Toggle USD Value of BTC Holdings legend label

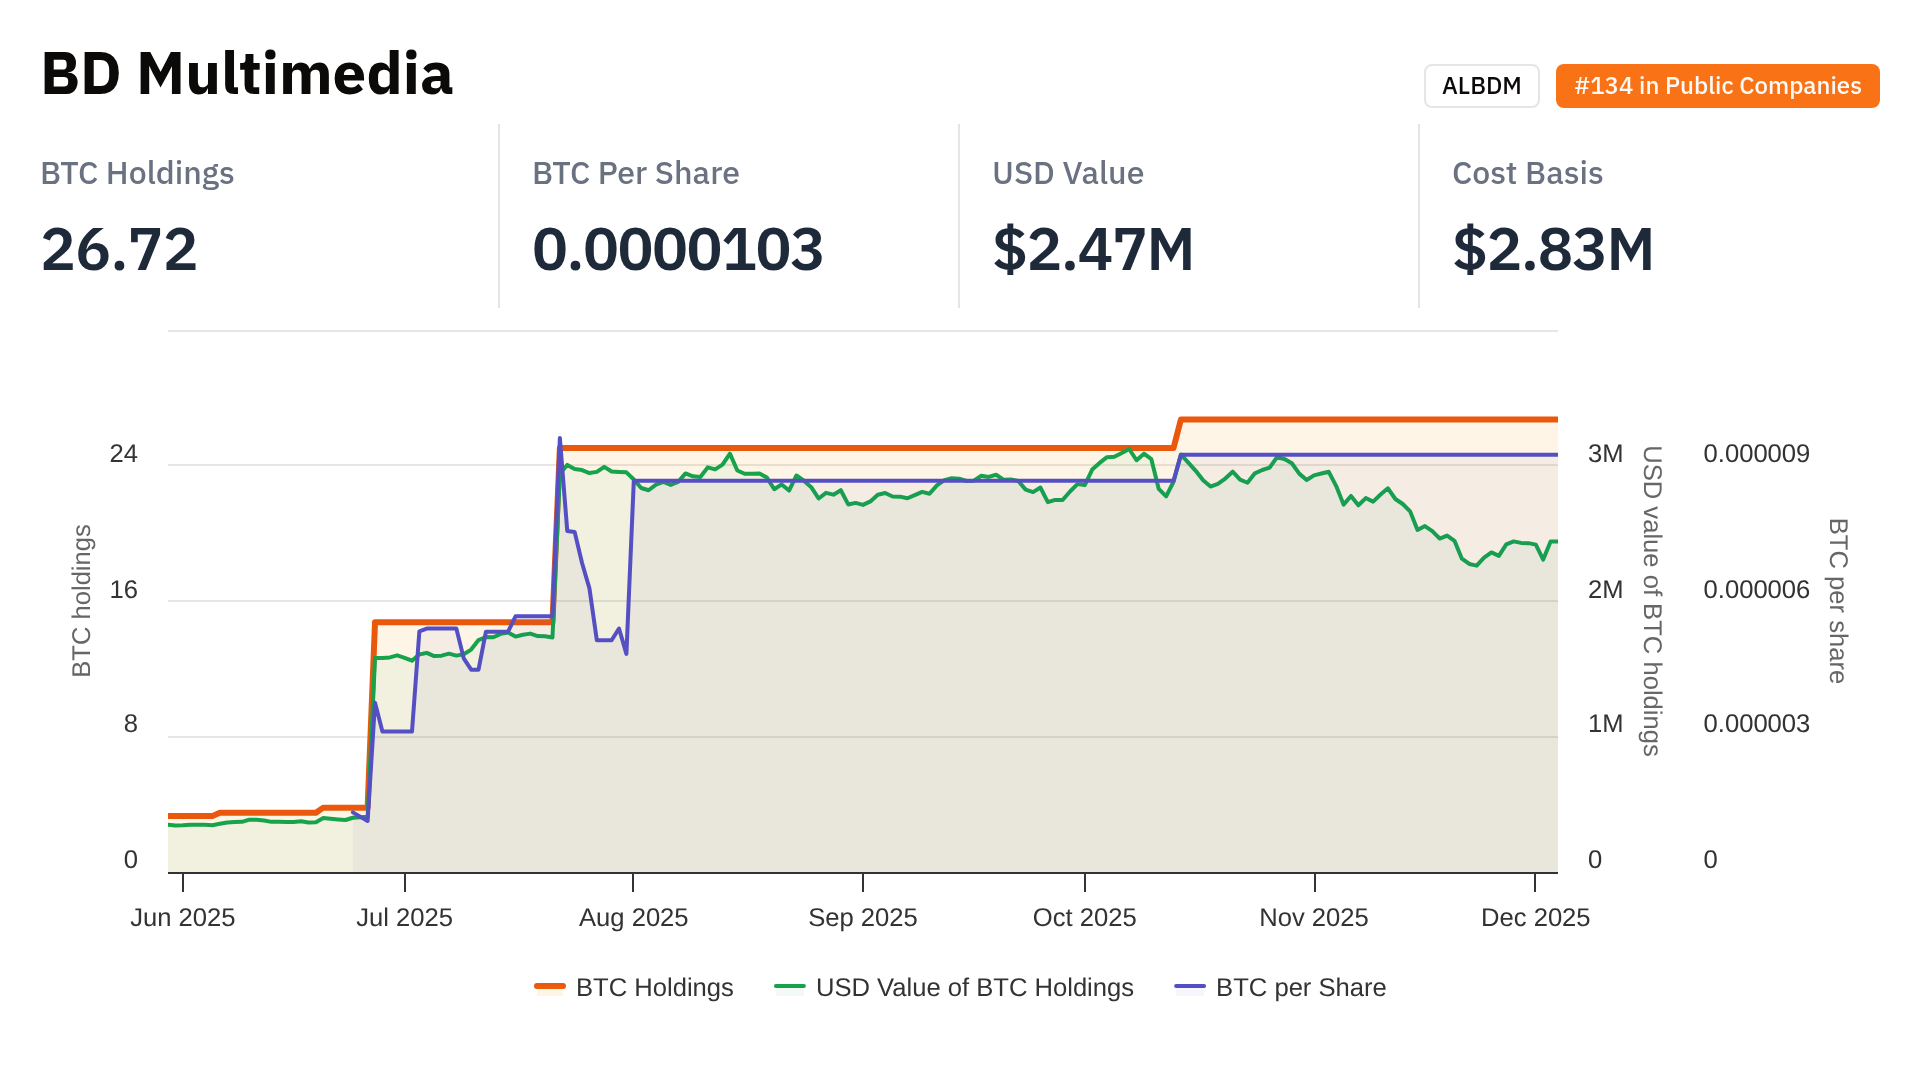(974, 988)
